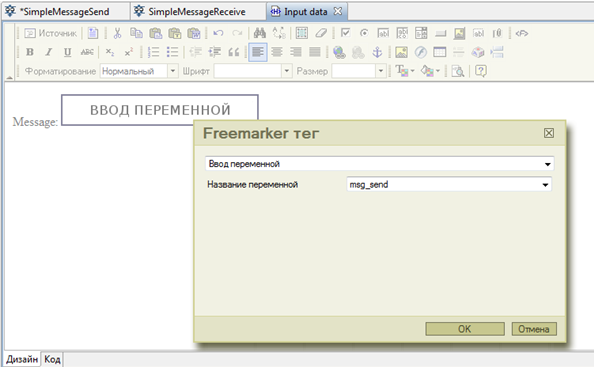The height and width of the screenshot is (367, 594).
Task: Click OK in Freemarker dialog
Action: point(465,329)
